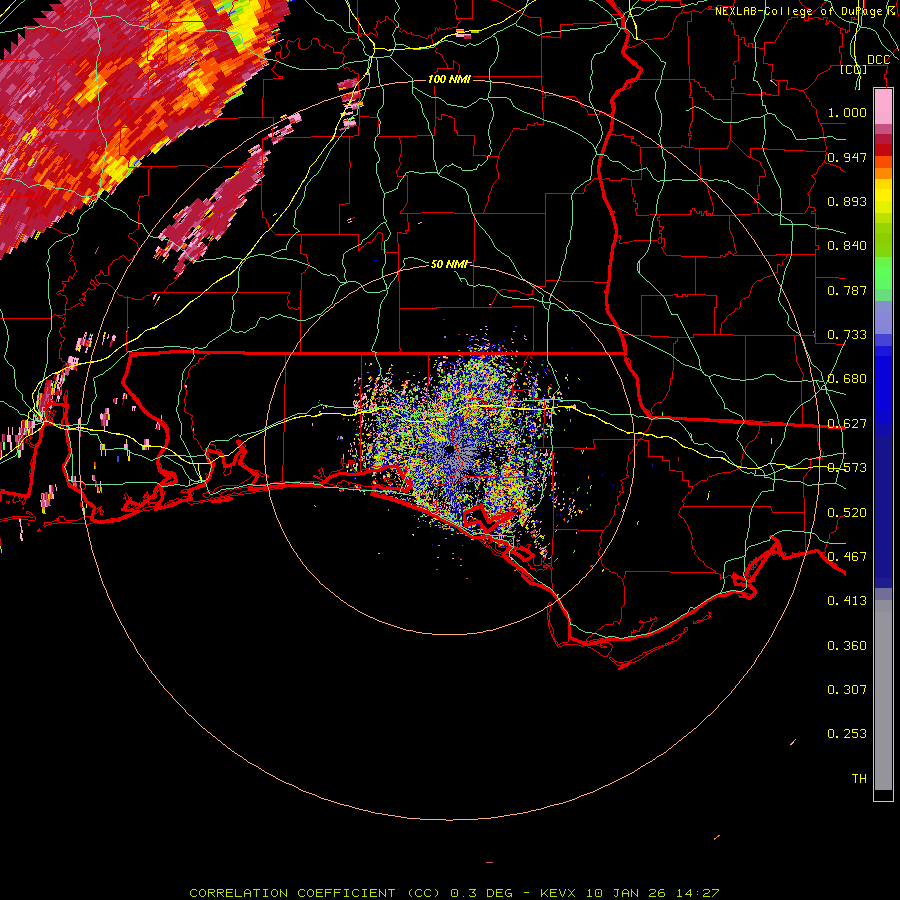Viewport: 900px width, 900px height.
Task: Select the 0.787 legend value
Action: coord(847,290)
